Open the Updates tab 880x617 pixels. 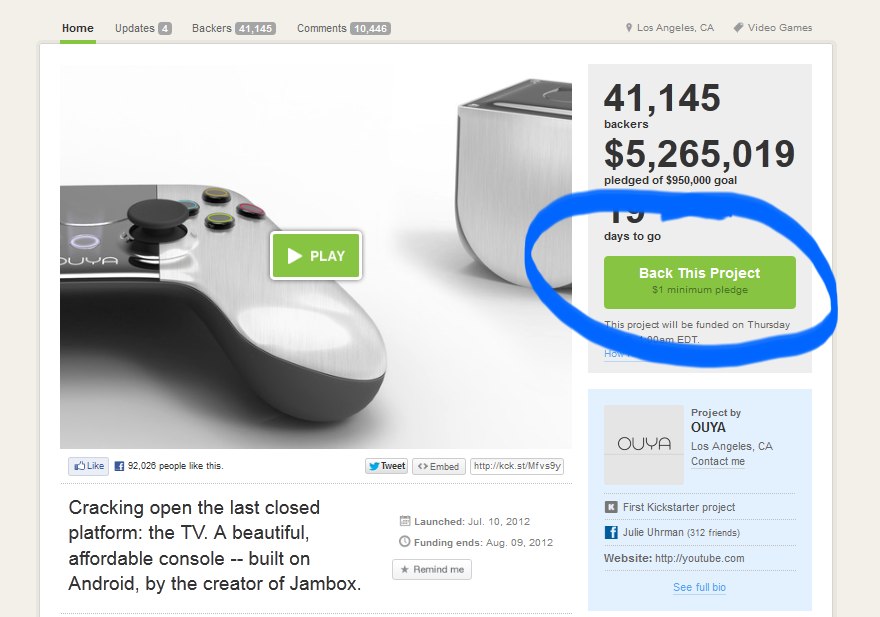143,29
